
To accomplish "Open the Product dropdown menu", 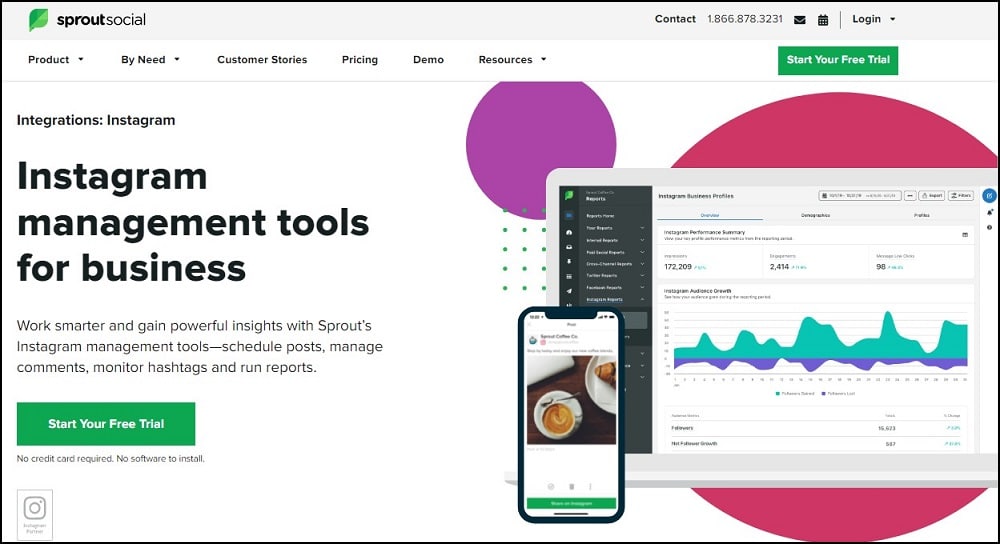I will [x=55, y=59].
